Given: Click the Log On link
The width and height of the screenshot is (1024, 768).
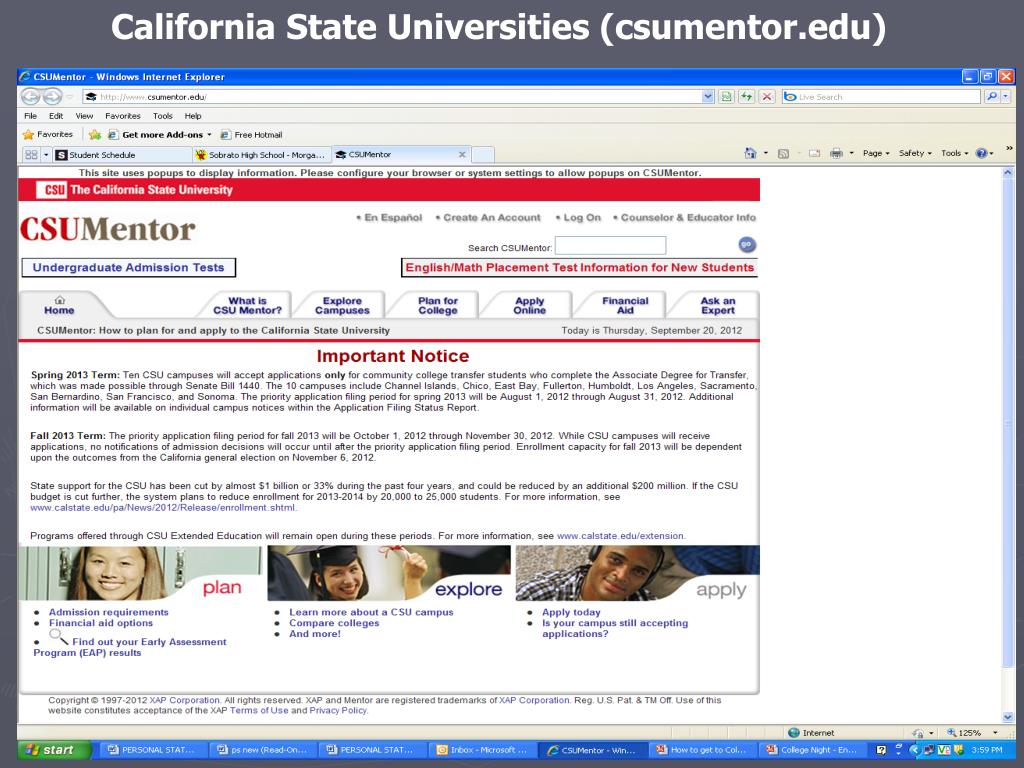Looking at the screenshot, I should [x=582, y=217].
